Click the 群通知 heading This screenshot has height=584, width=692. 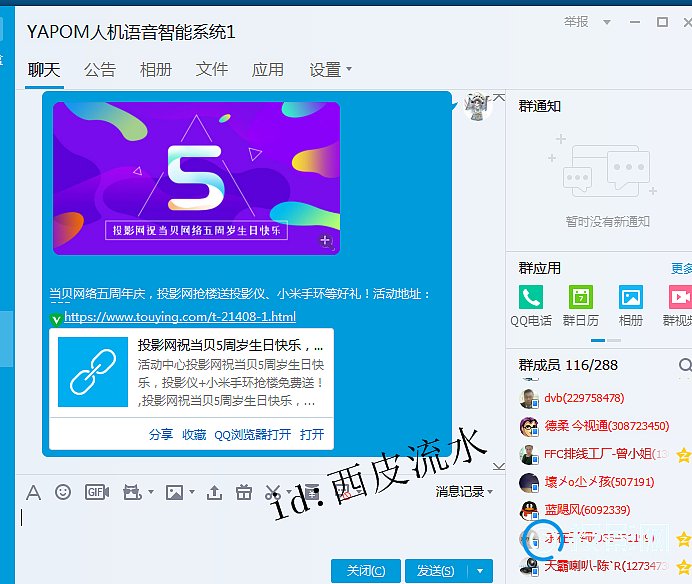pyautogui.click(x=540, y=106)
